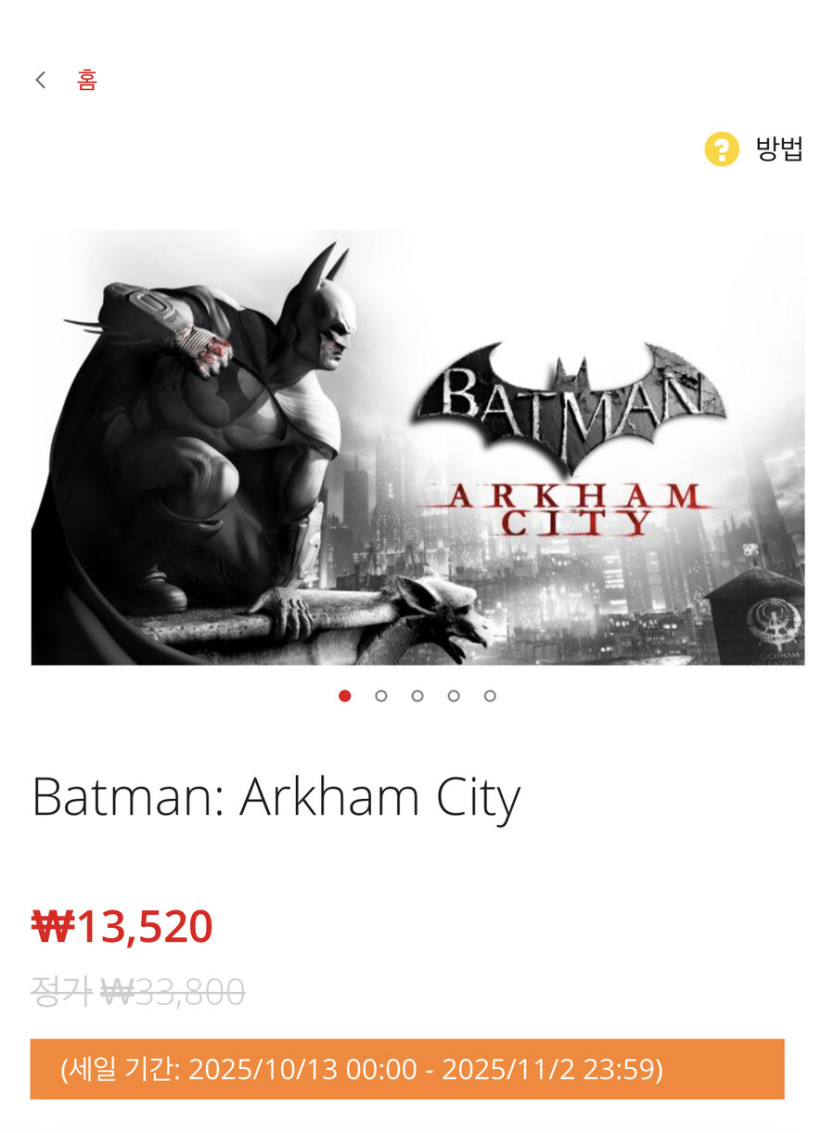Open the 방법 help label
The height and width of the screenshot is (1133, 835).
(779, 150)
